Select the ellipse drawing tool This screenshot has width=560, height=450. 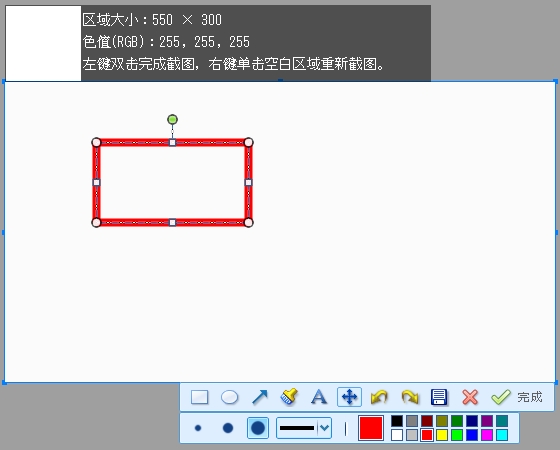[230, 397]
